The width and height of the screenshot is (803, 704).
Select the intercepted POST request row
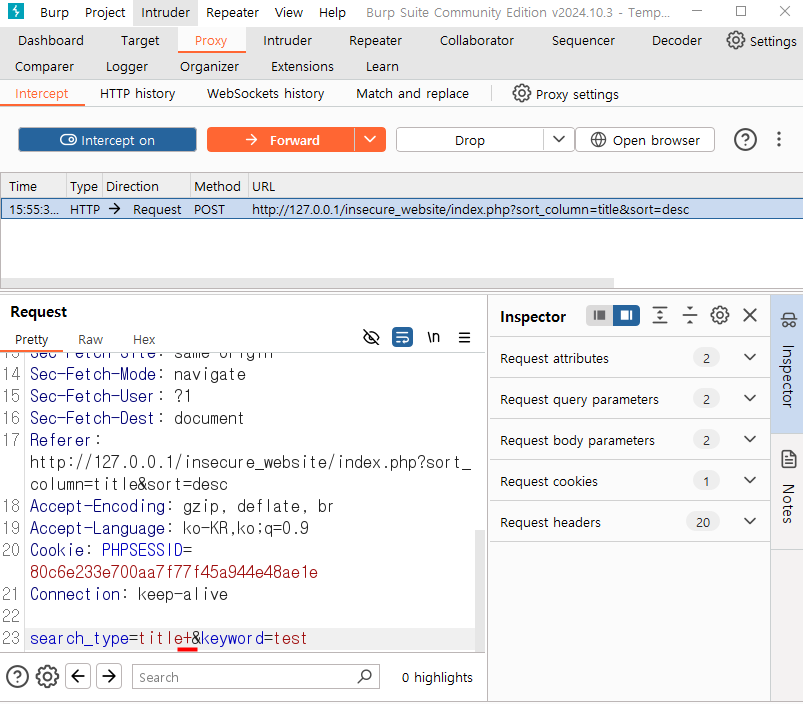402,209
